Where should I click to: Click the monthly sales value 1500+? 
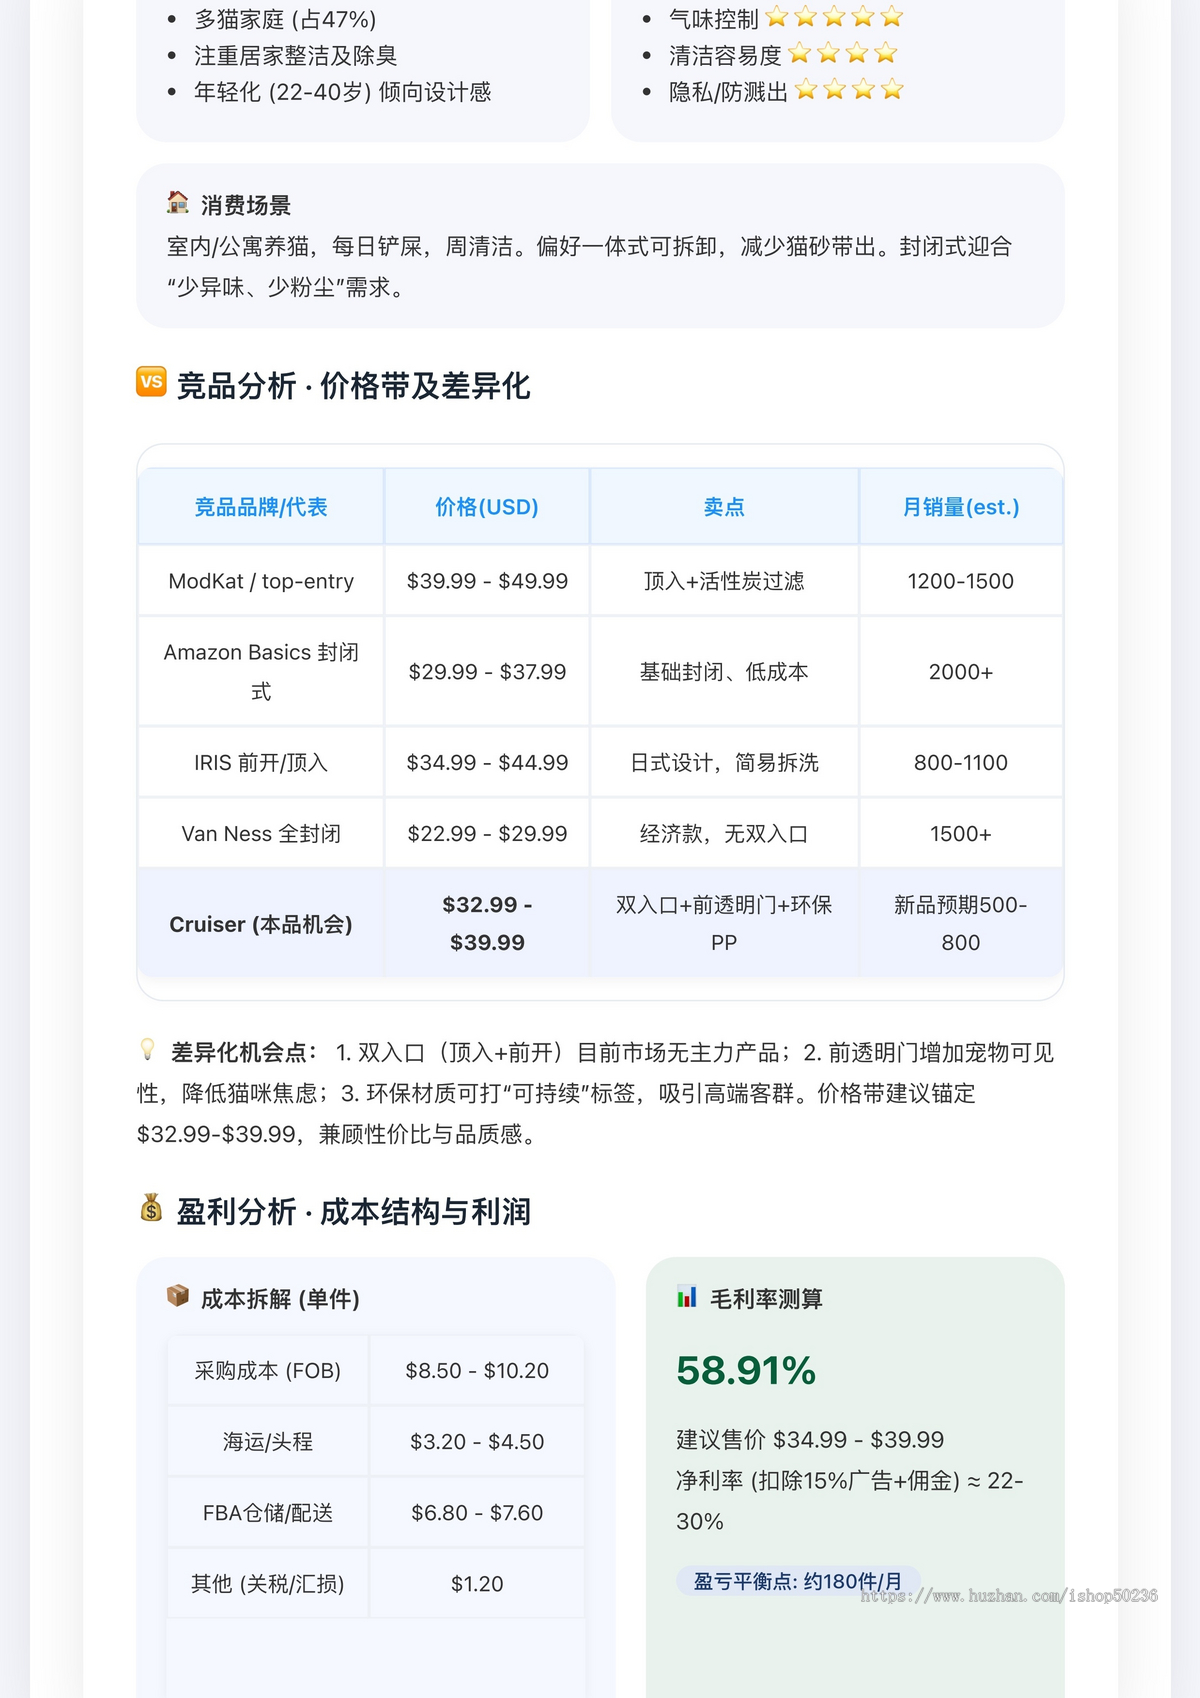point(961,833)
